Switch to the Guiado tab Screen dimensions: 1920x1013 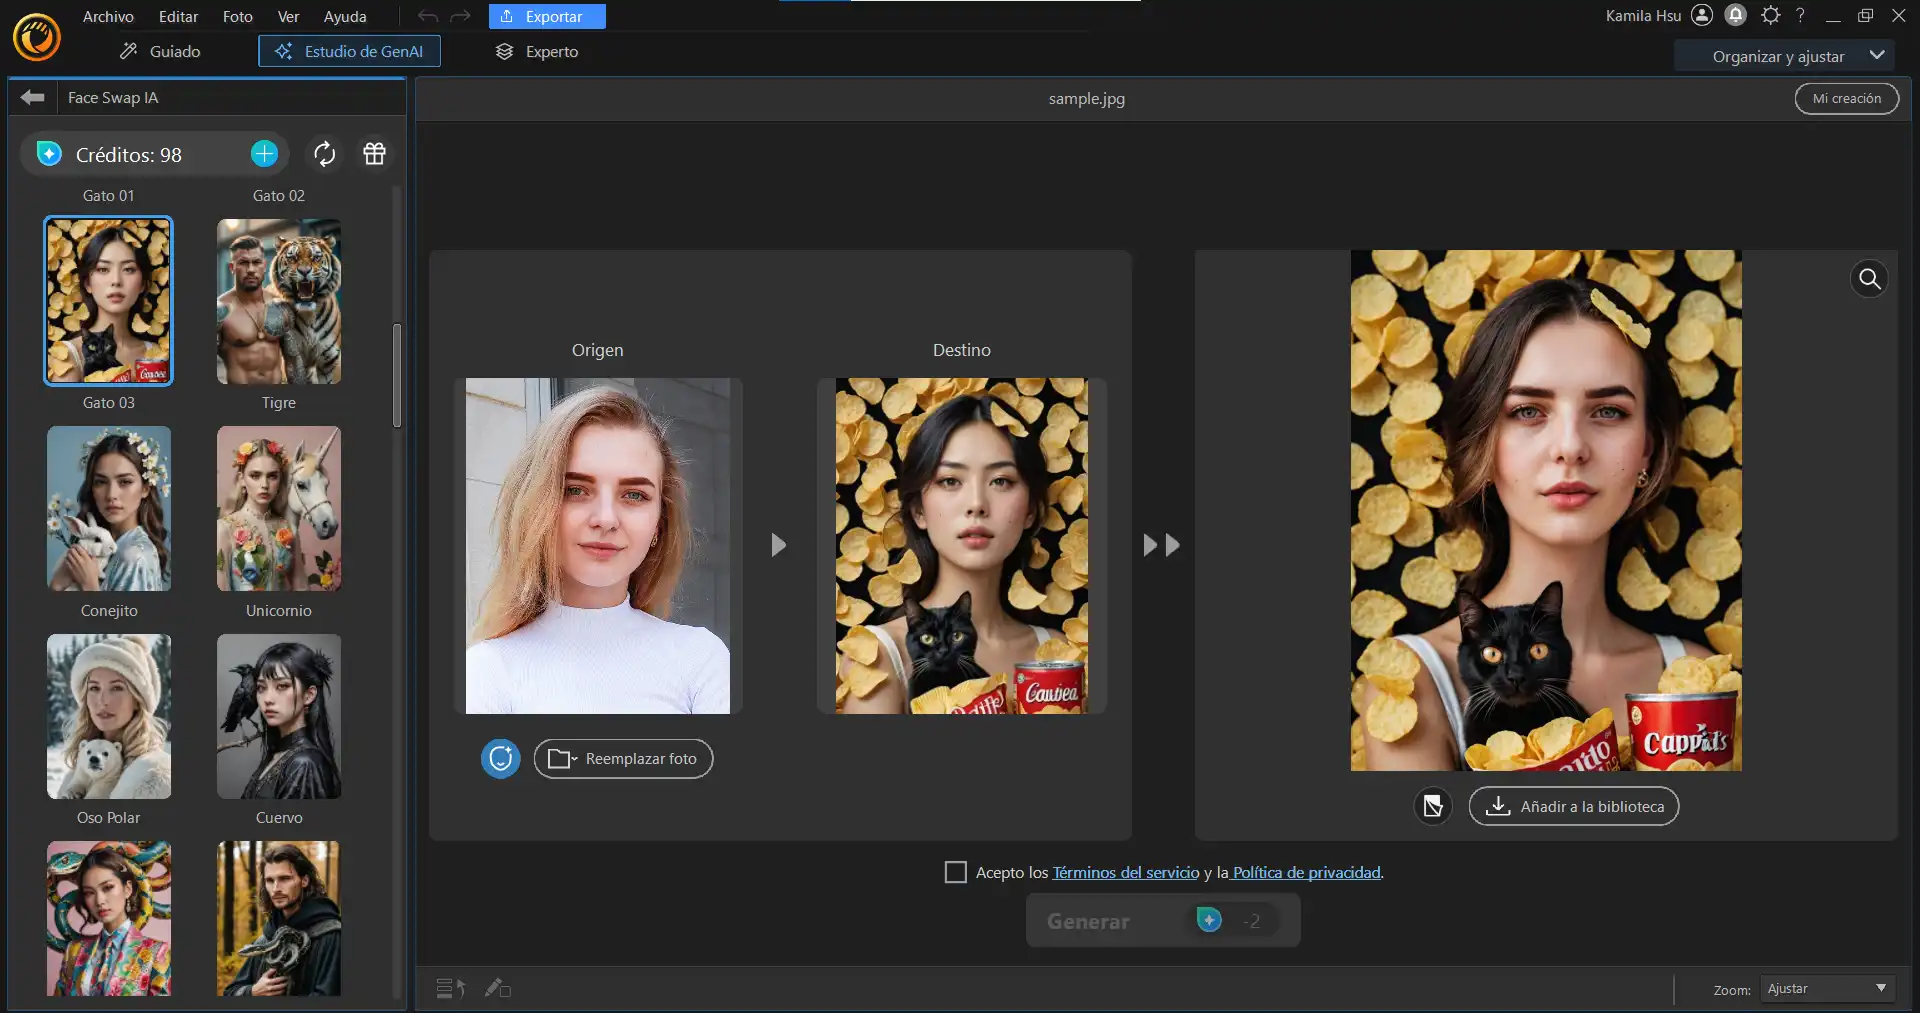[x=160, y=51]
